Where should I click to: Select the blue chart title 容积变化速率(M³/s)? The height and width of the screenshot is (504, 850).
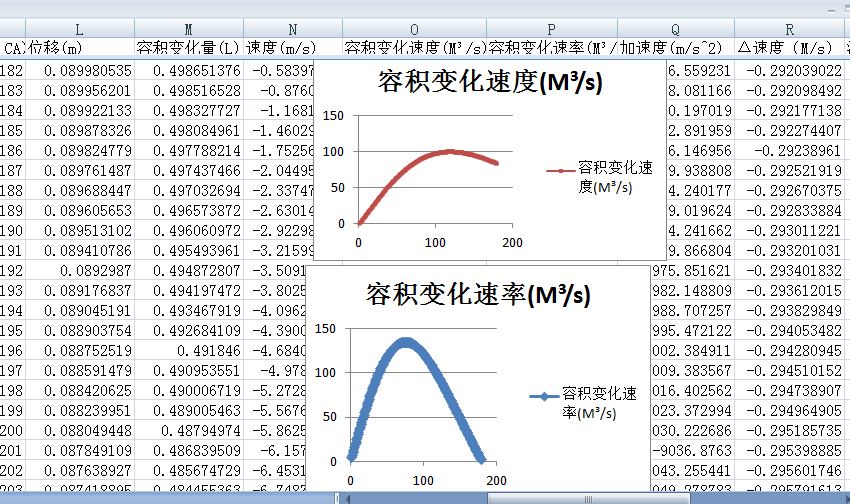pos(478,295)
